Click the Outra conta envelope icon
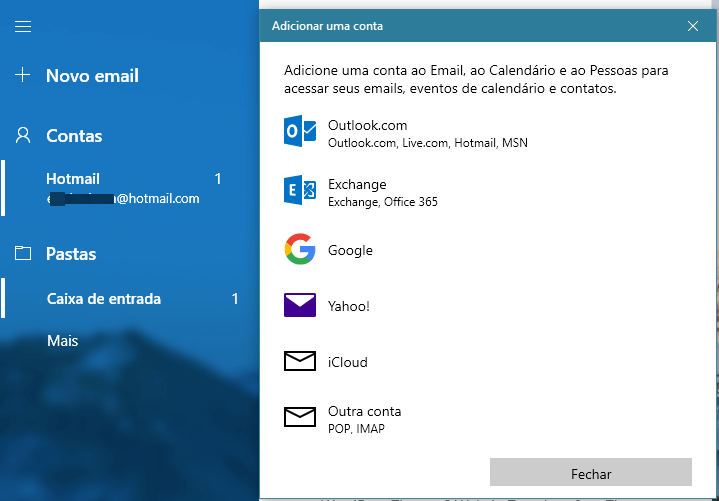719x501 pixels. point(300,416)
